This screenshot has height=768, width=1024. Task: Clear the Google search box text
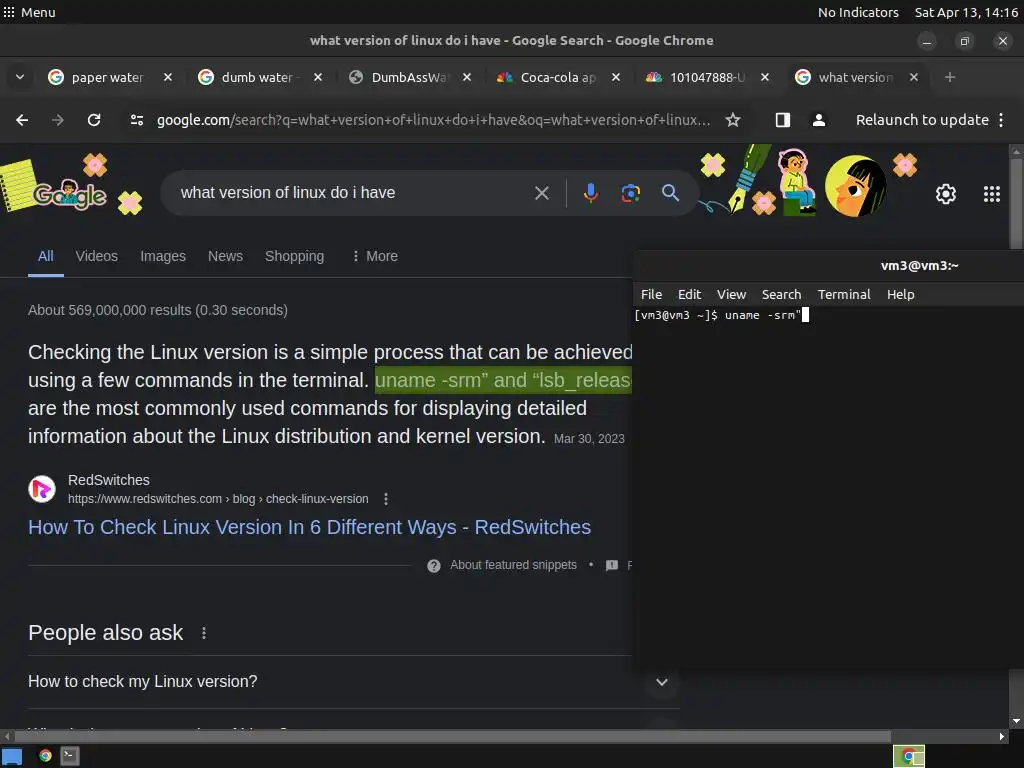point(542,193)
